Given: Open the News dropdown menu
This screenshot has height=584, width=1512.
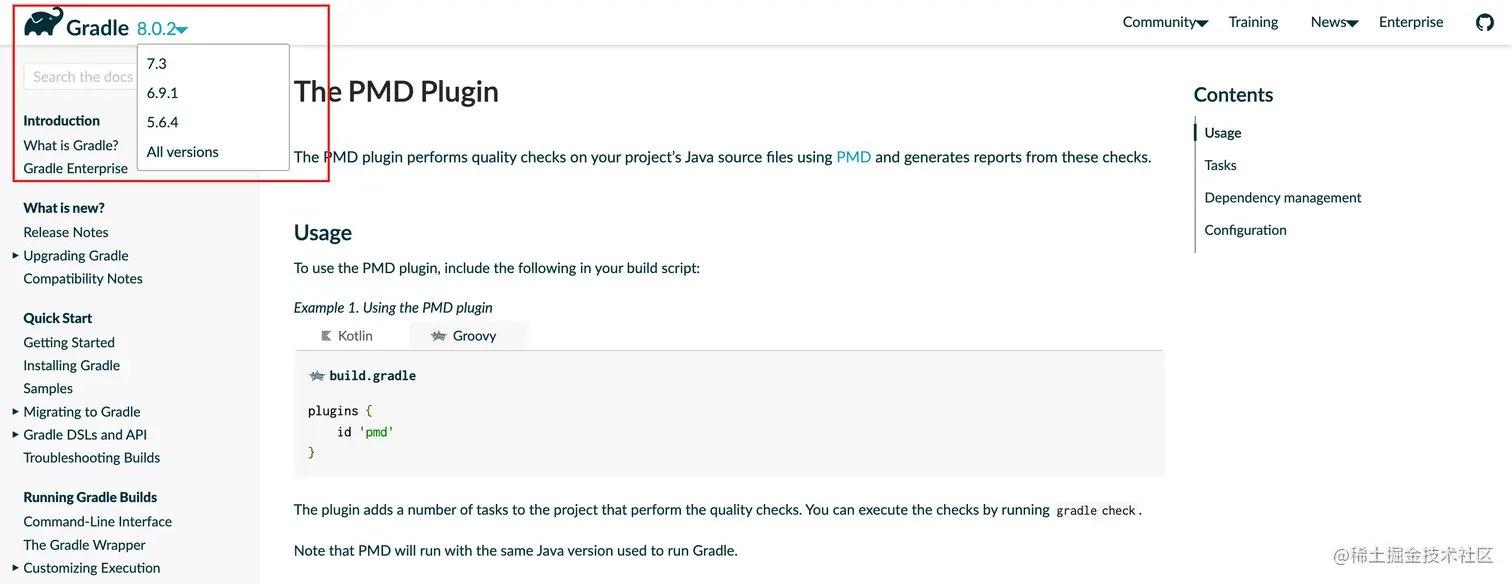Looking at the screenshot, I should tap(1334, 22).
